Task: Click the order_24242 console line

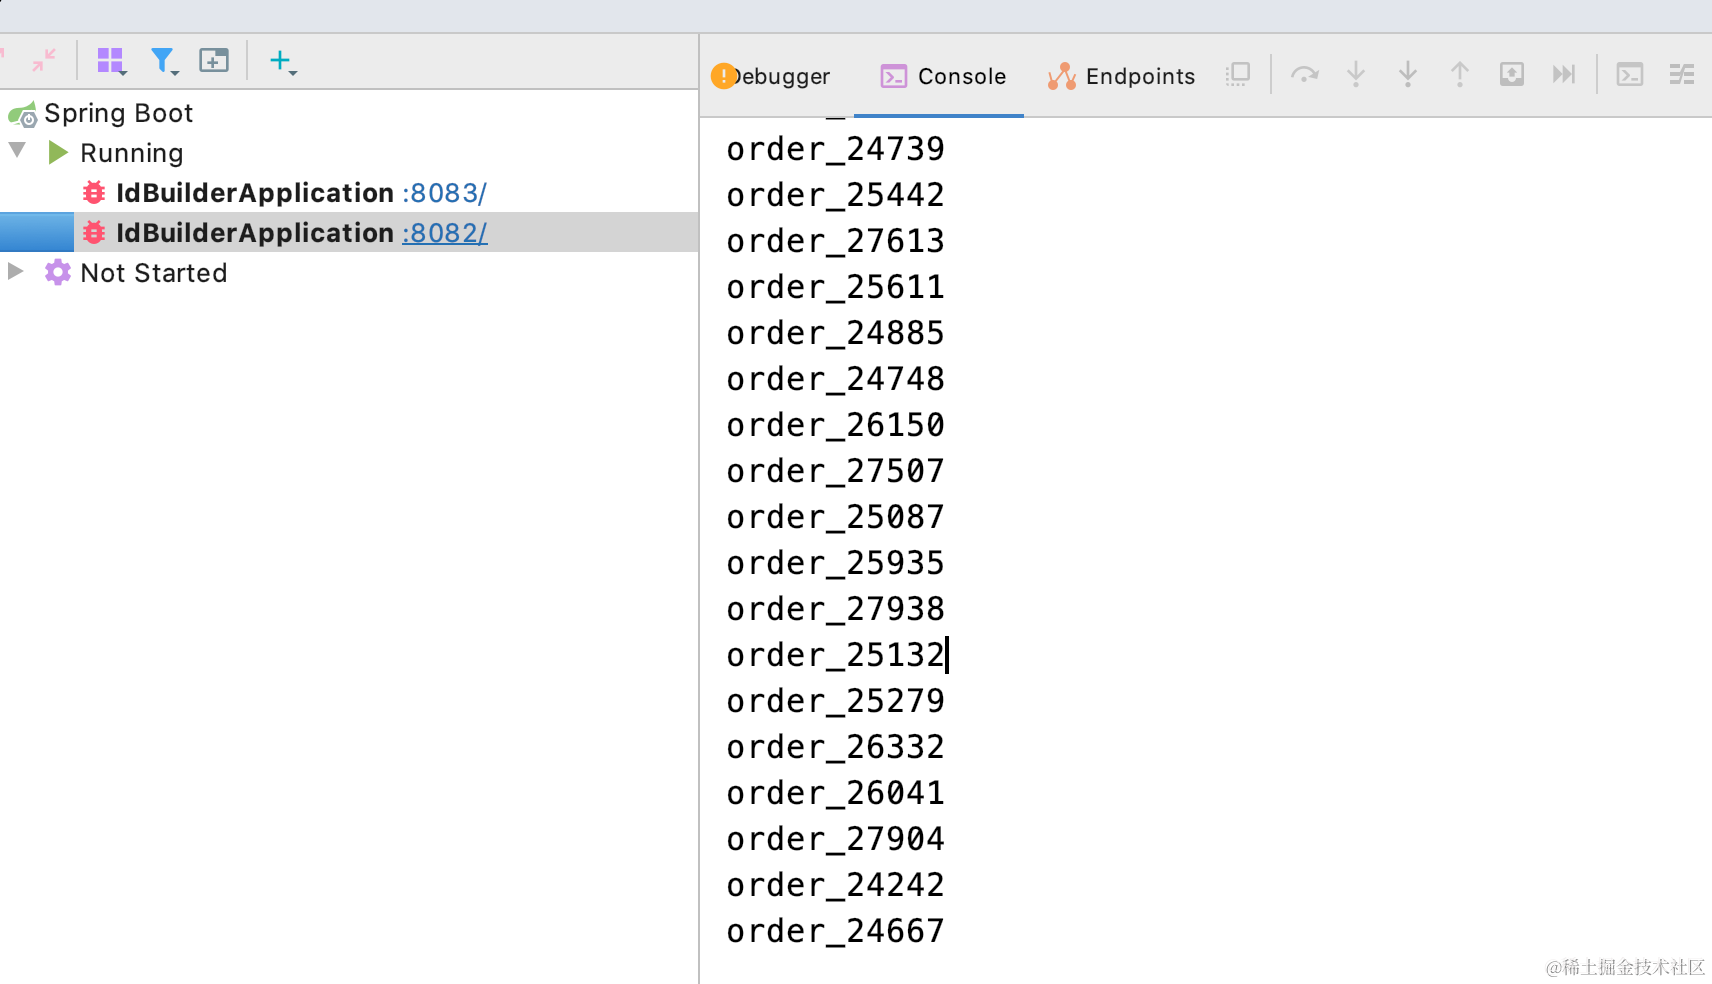Action: point(835,885)
